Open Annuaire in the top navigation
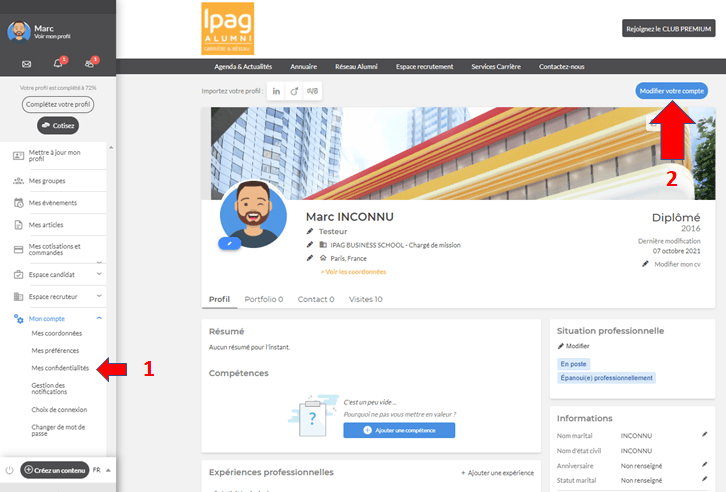726x492 pixels. click(x=303, y=66)
